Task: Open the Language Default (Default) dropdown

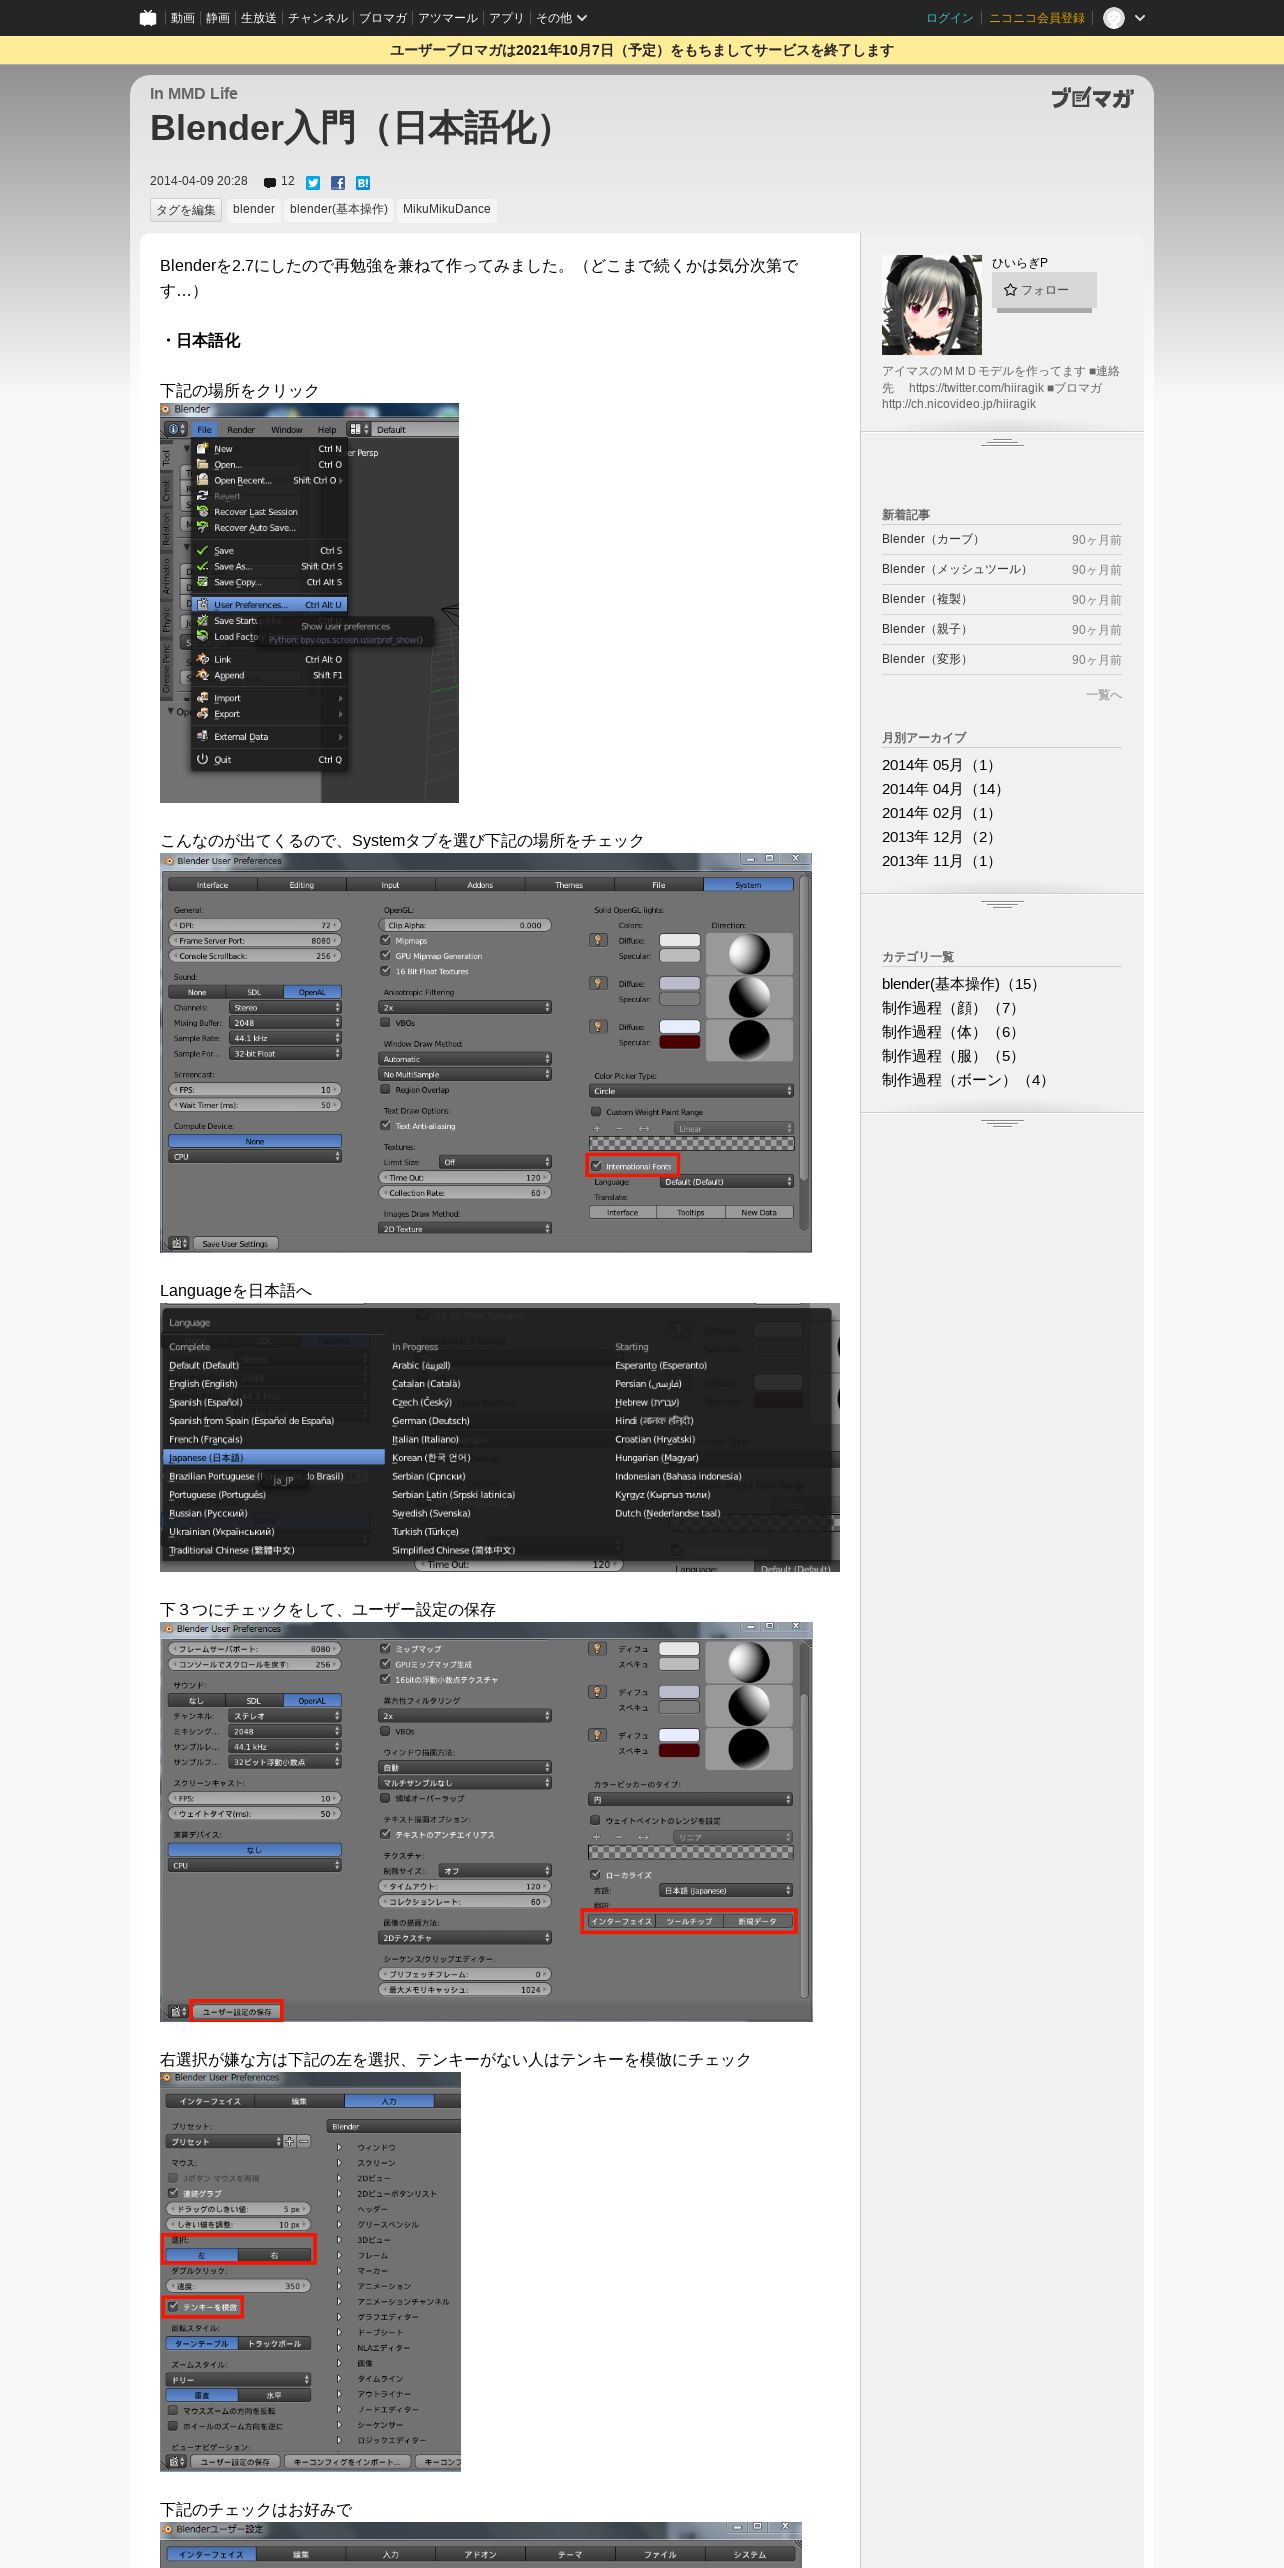Action: [x=727, y=1182]
